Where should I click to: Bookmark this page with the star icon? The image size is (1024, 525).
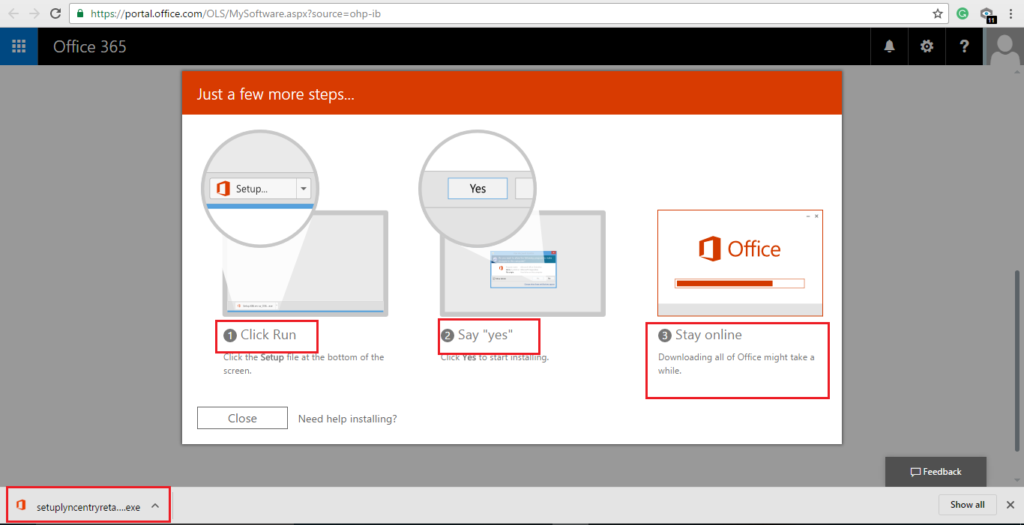tap(937, 13)
